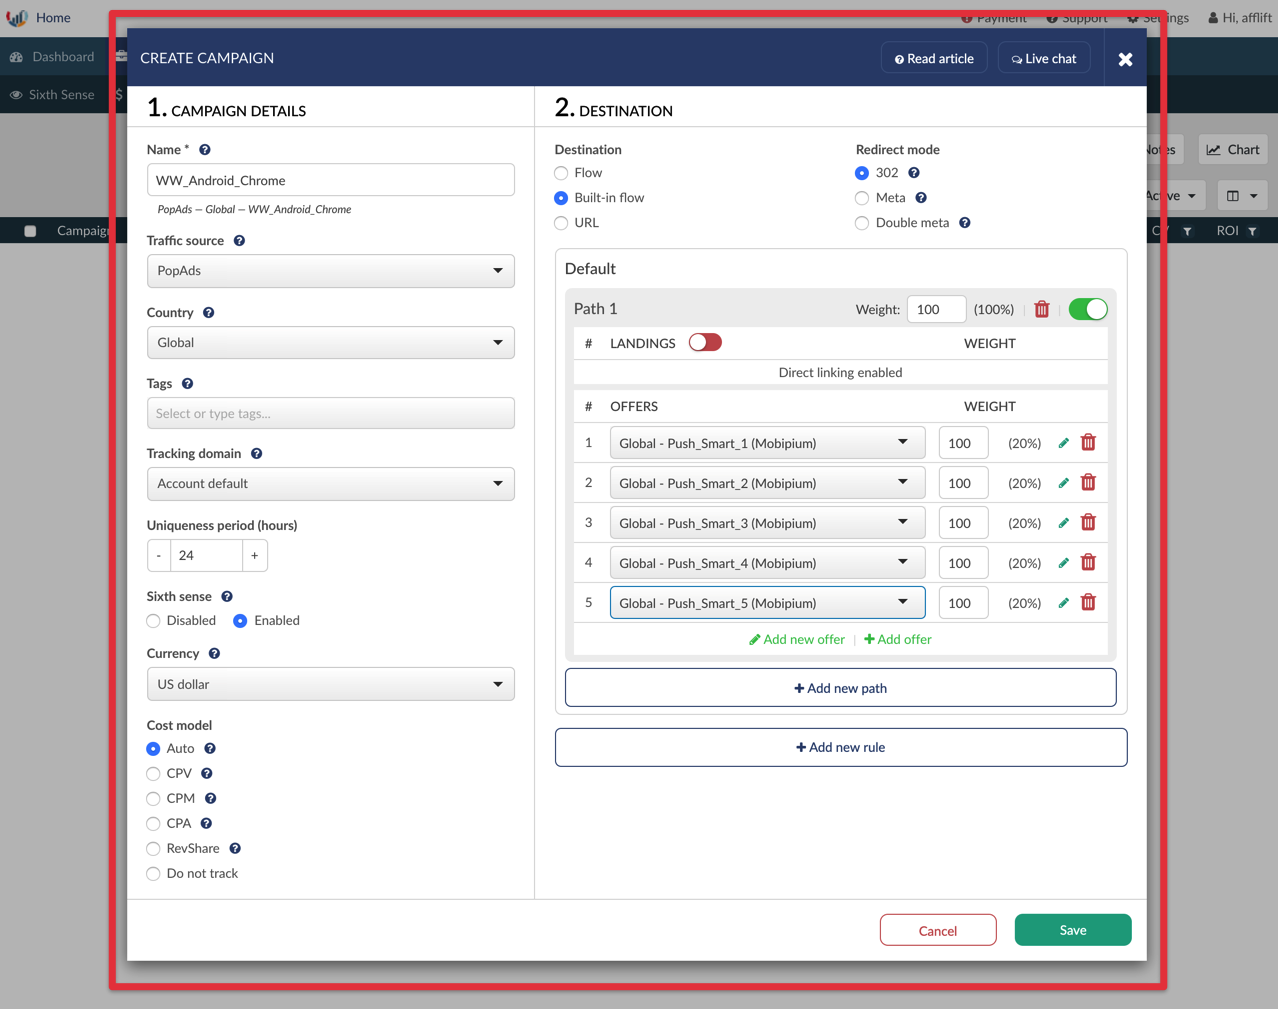Edit offer Push_Smart_5 with pencil icon
Viewport: 1278px width, 1009px height.
(x=1064, y=603)
